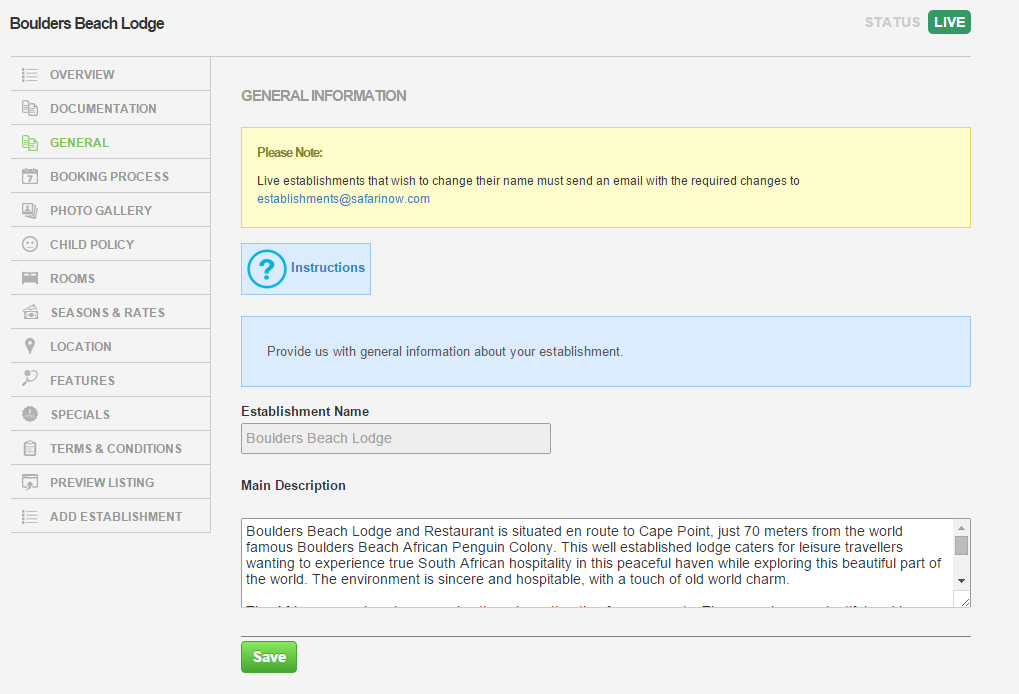
Task: Click the GENERAL INFORMATION heading
Action: pyautogui.click(x=324, y=96)
